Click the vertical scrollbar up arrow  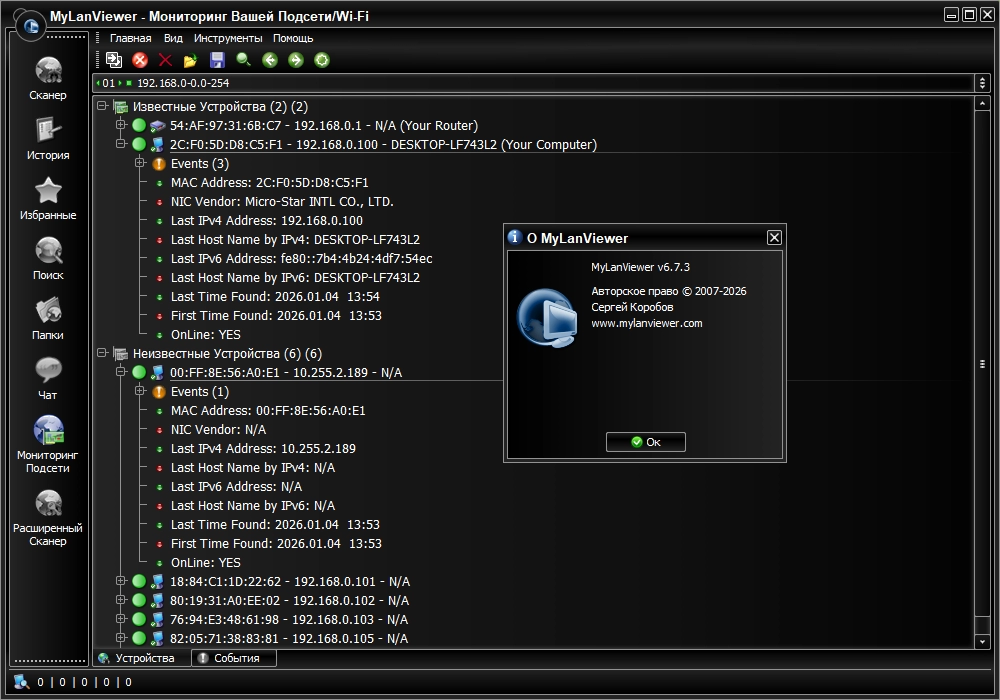click(982, 103)
